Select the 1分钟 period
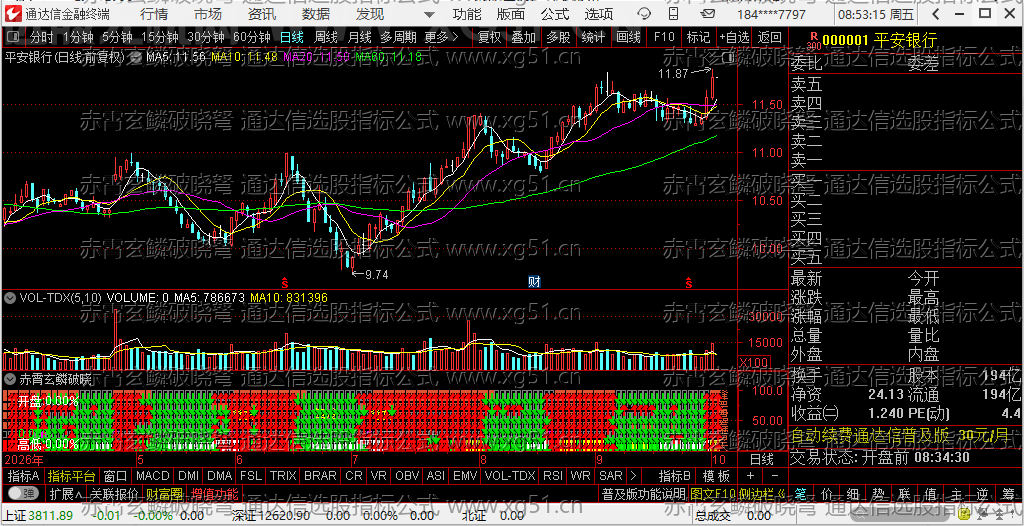Image resolution: width=1024 pixels, height=526 pixels. (x=79, y=38)
